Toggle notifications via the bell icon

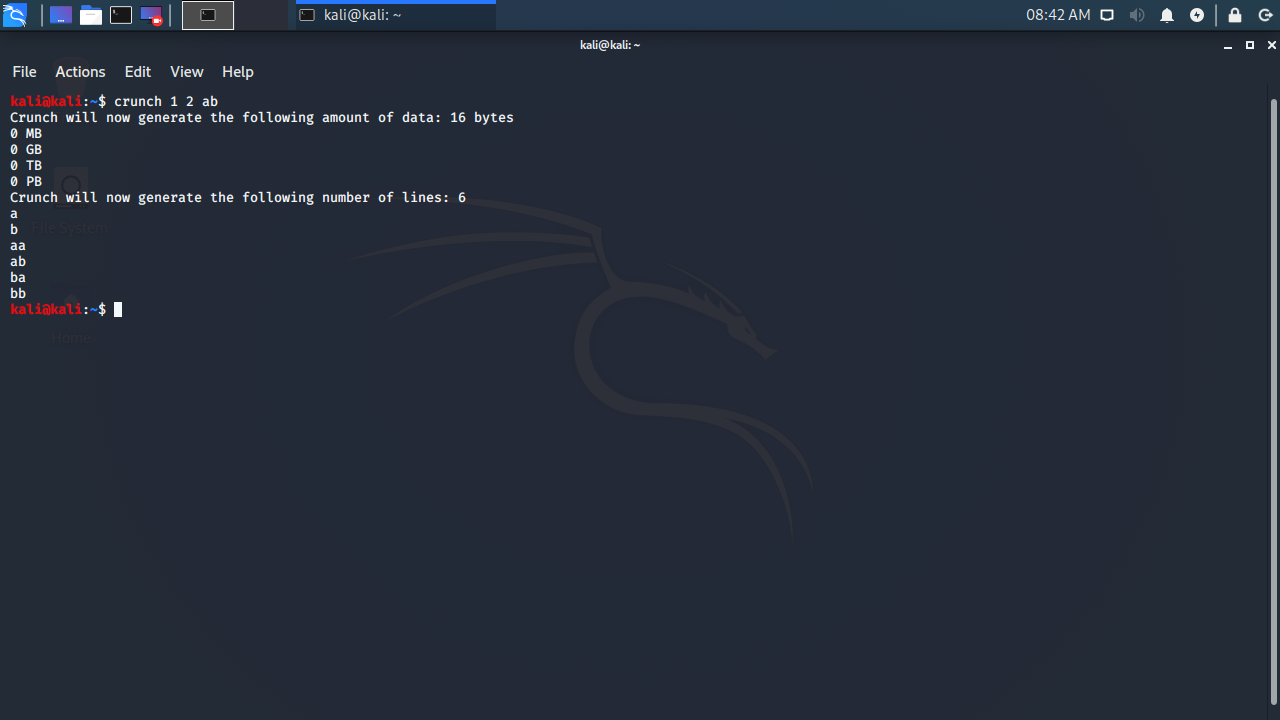1166,15
